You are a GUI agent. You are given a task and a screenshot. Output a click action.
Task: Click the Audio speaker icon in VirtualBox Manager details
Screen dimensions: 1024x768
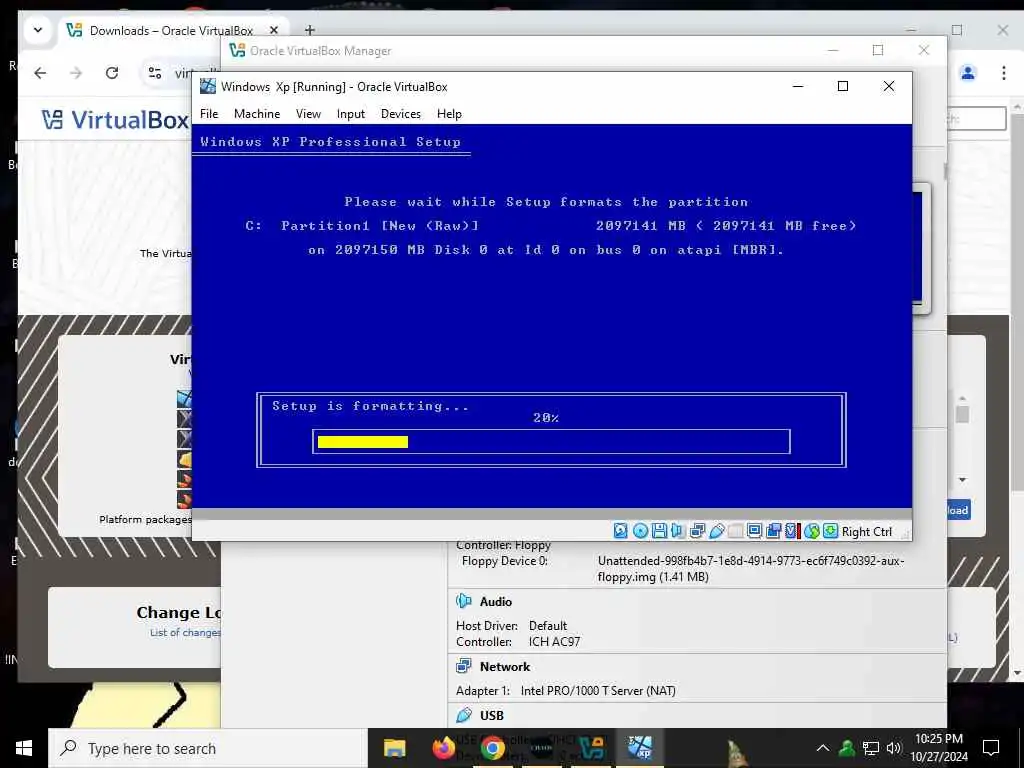(x=464, y=601)
